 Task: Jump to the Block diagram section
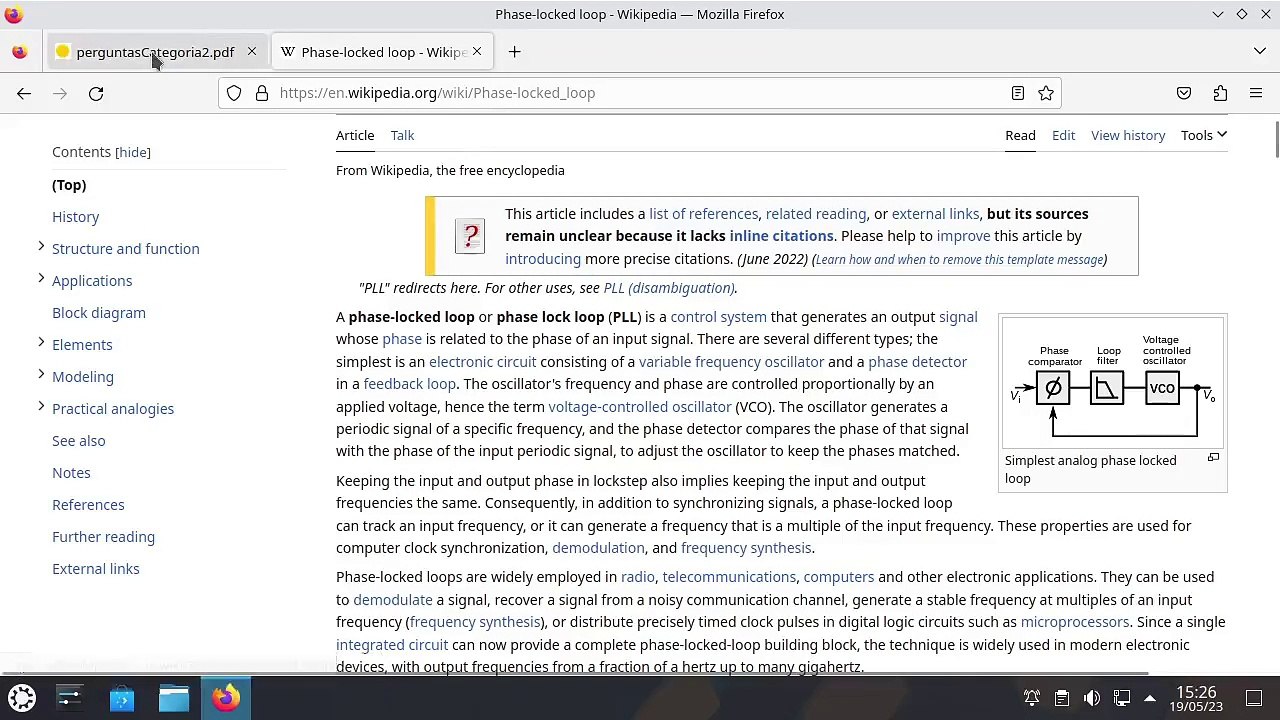99,313
